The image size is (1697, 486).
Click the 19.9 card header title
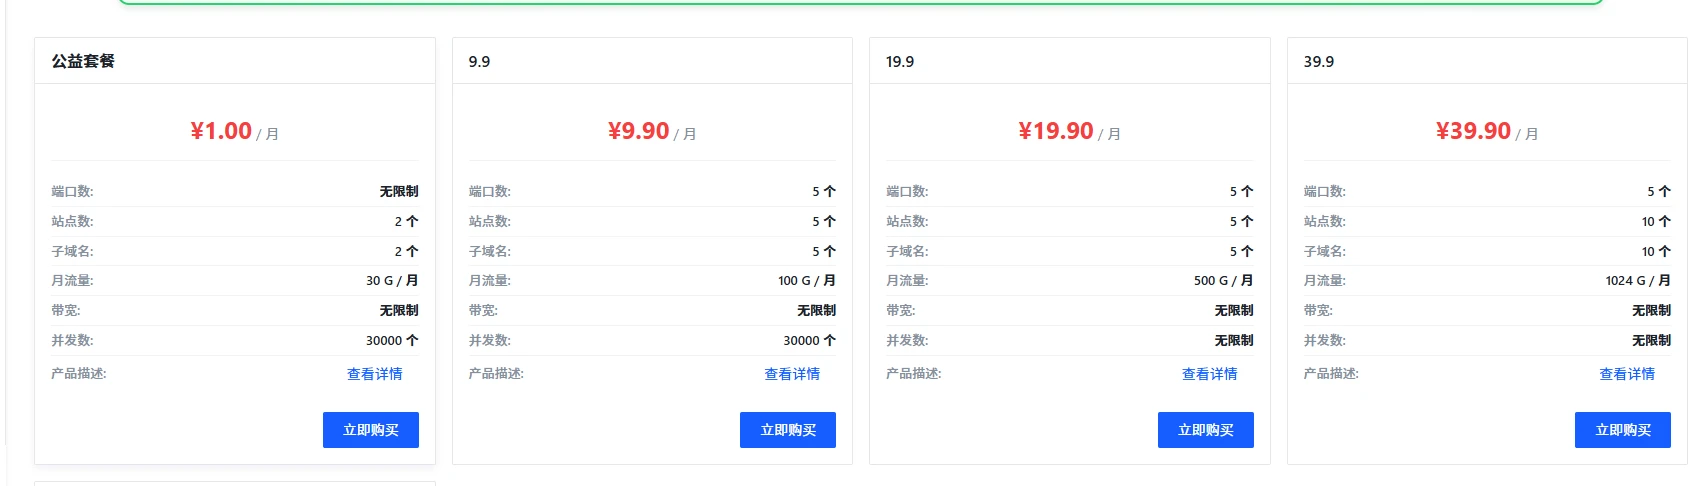pos(900,62)
